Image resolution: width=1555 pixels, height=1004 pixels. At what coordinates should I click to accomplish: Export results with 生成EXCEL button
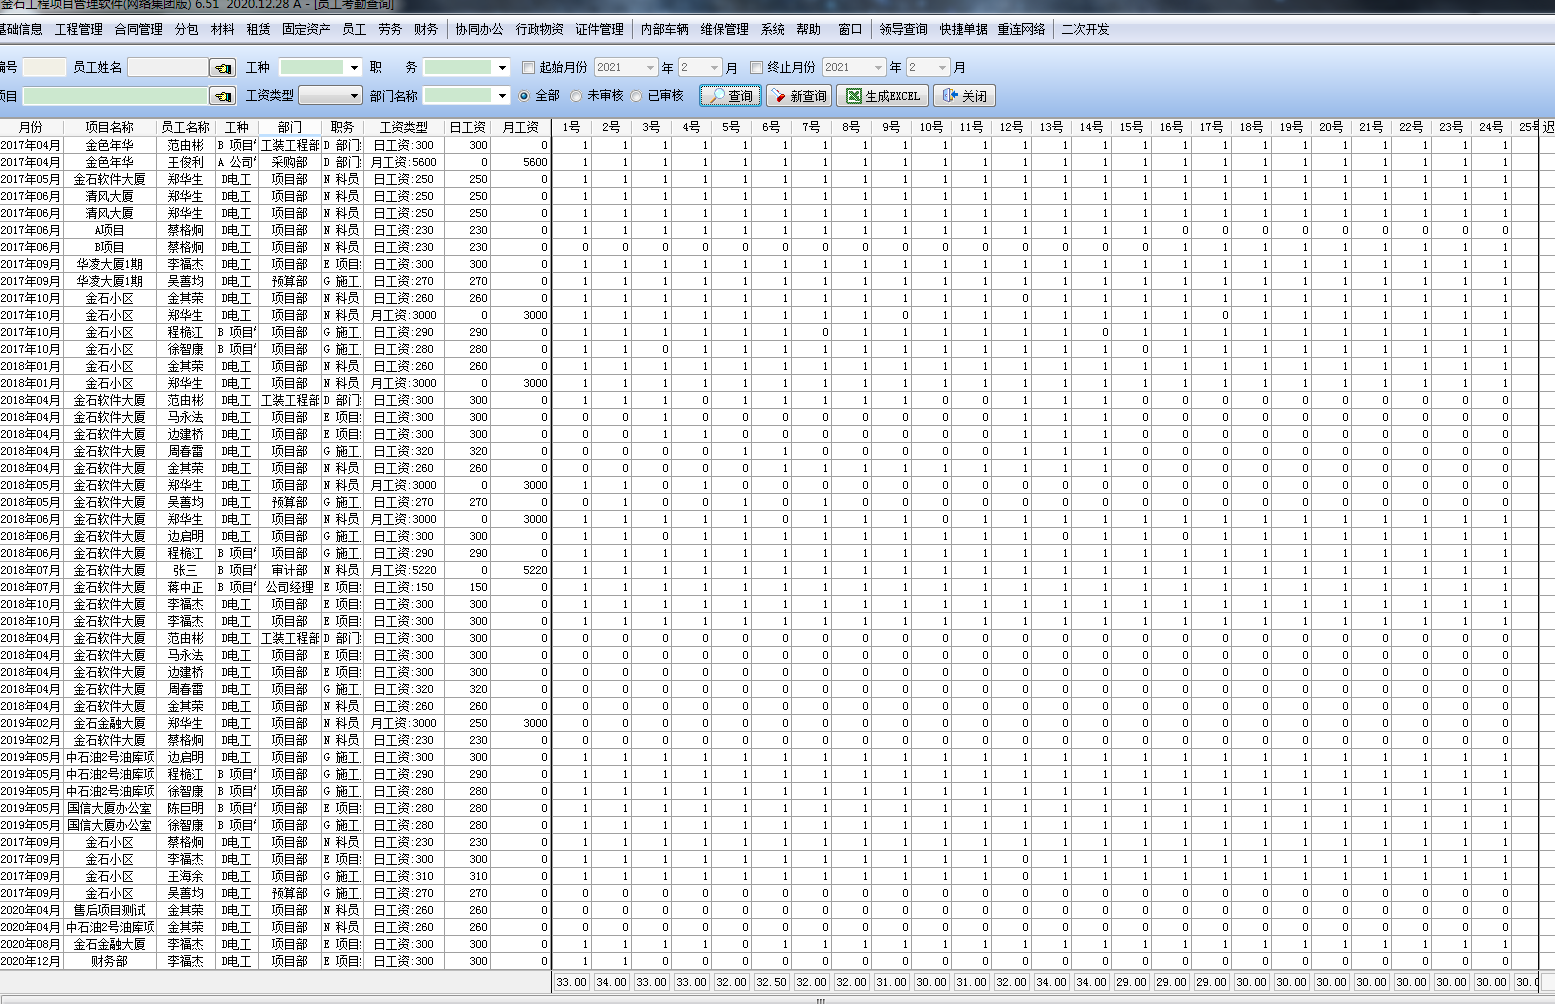coord(882,96)
